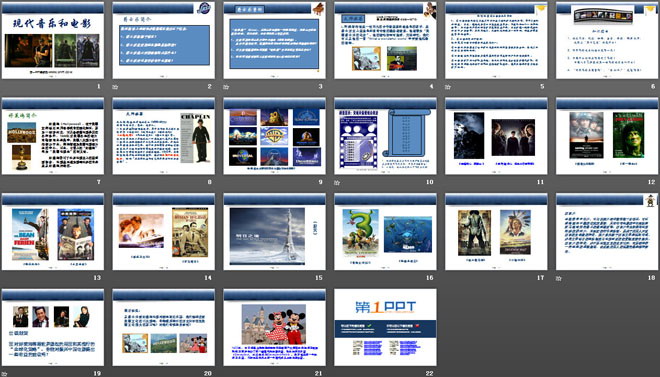Viewport: 660px width, 377px height.
Task: Select slide 20 with three small pictures
Action: (164, 327)
